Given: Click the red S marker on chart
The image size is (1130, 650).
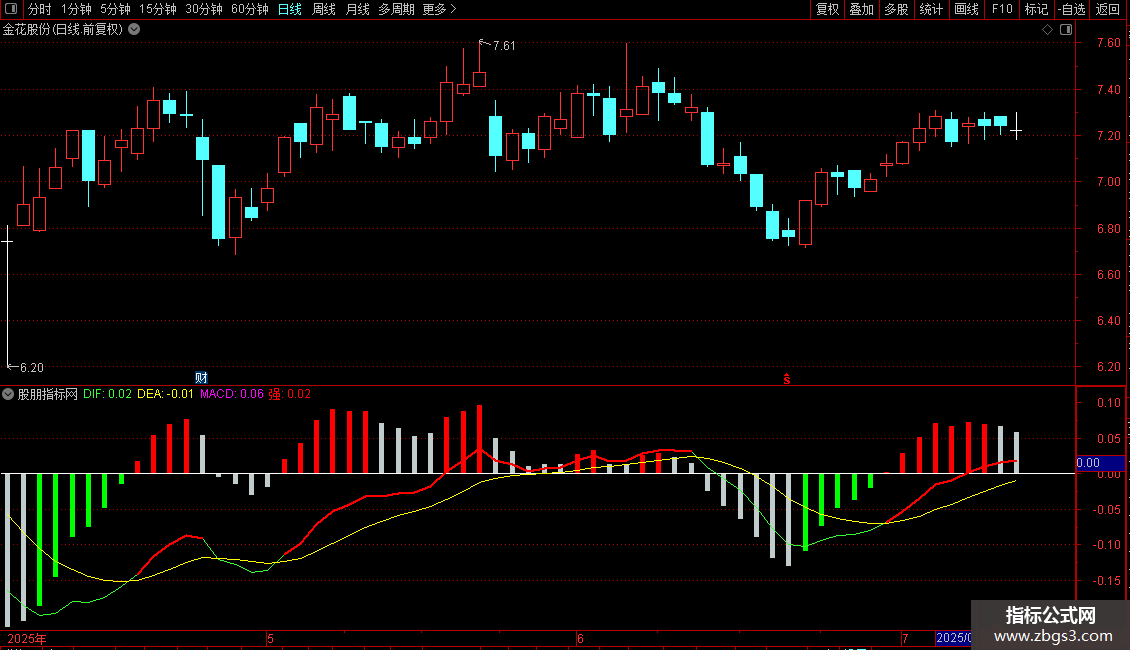Looking at the screenshot, I should pyautogui.click(x=787, y=379).
